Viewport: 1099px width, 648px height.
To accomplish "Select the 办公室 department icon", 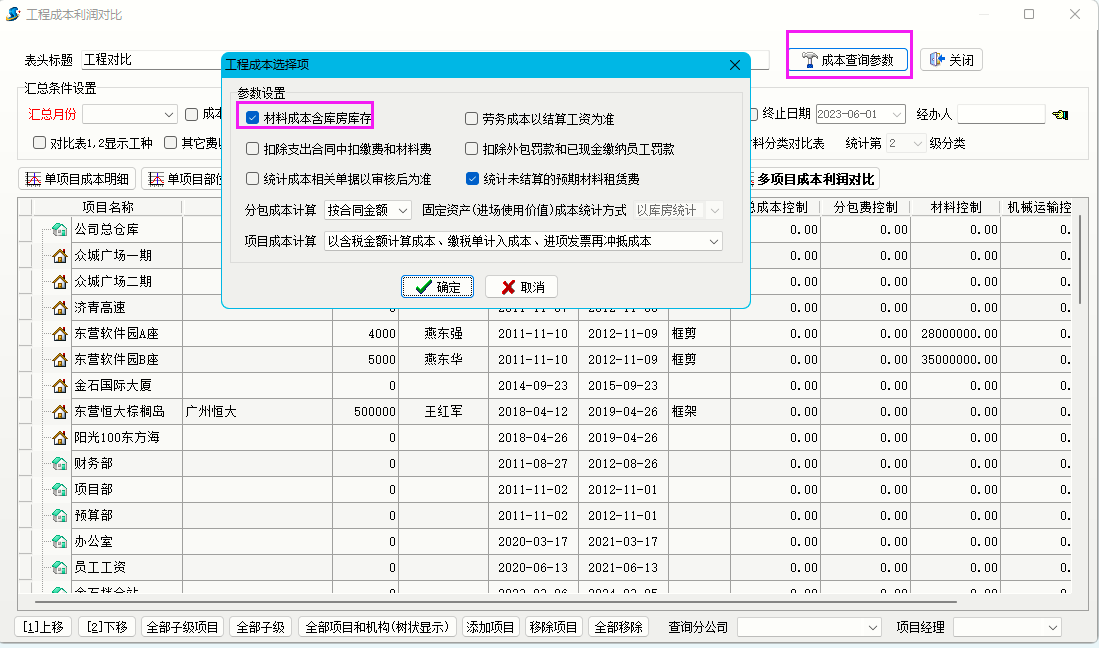I will click(60, 542).
